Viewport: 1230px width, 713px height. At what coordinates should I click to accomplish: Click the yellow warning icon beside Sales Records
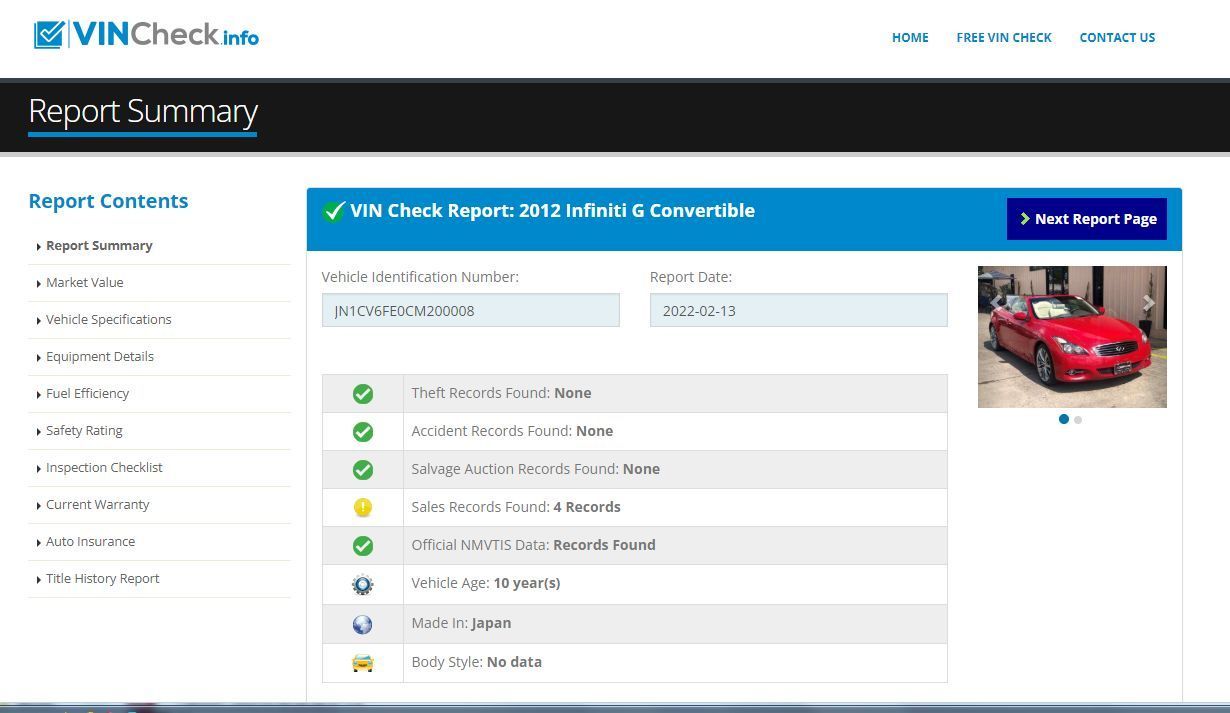point(363,508)
